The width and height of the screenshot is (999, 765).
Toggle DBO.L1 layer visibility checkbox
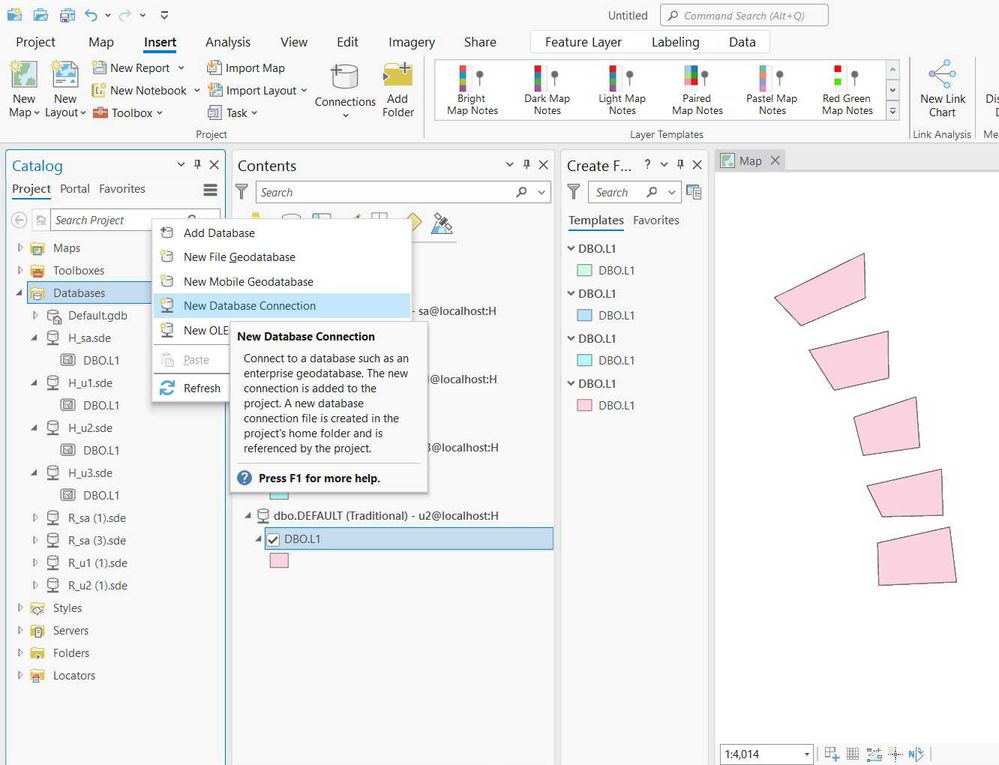pyautogui.click(x=273, y=540)
